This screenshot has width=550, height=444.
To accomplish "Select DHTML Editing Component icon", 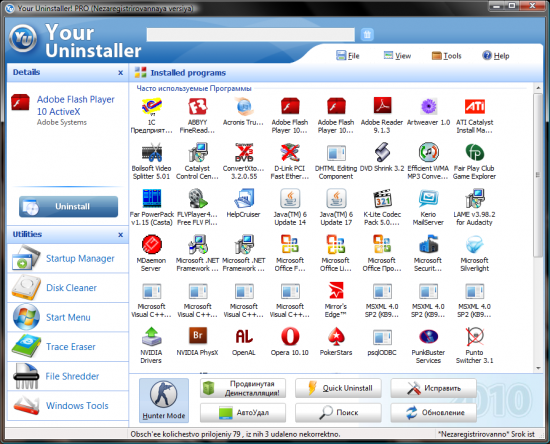I will pos(336,153).
